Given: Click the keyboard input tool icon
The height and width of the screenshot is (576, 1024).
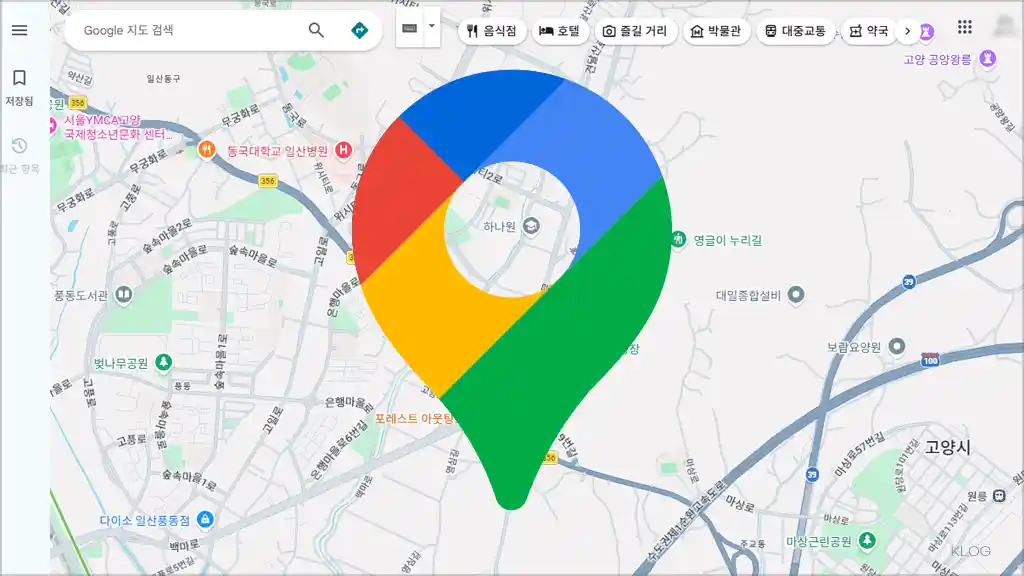Looking at the screenshot, I should 409,28.
